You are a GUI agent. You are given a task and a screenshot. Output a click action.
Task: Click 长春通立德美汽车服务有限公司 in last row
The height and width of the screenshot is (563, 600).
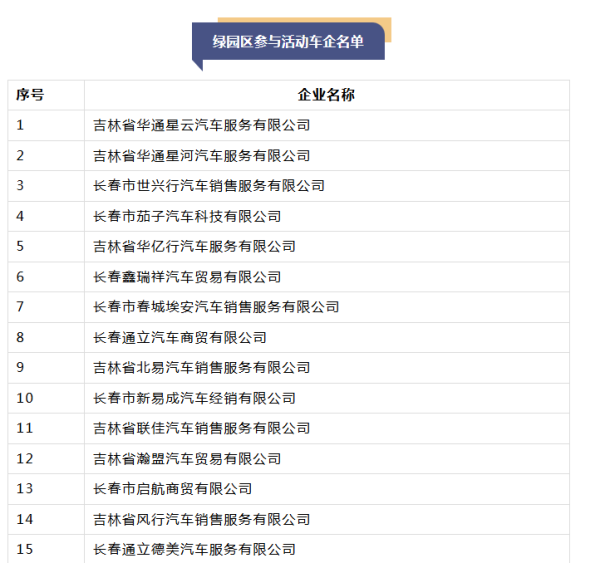click(194, 549)
